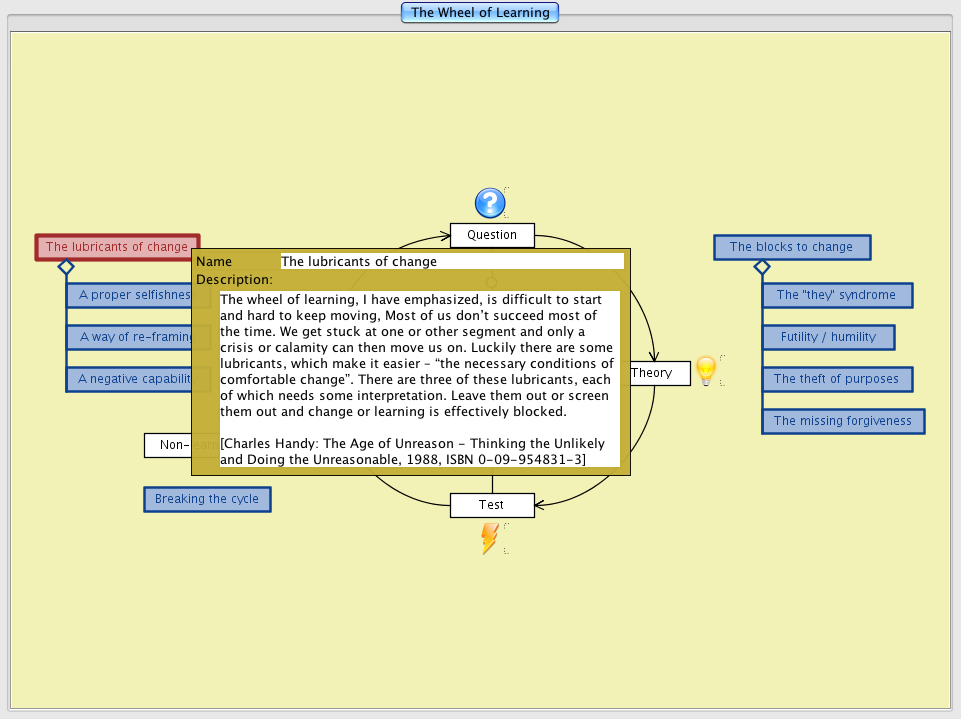Click inside the Description text area
This screenshot has height=719, width=961.
click(x=419, y=379)
